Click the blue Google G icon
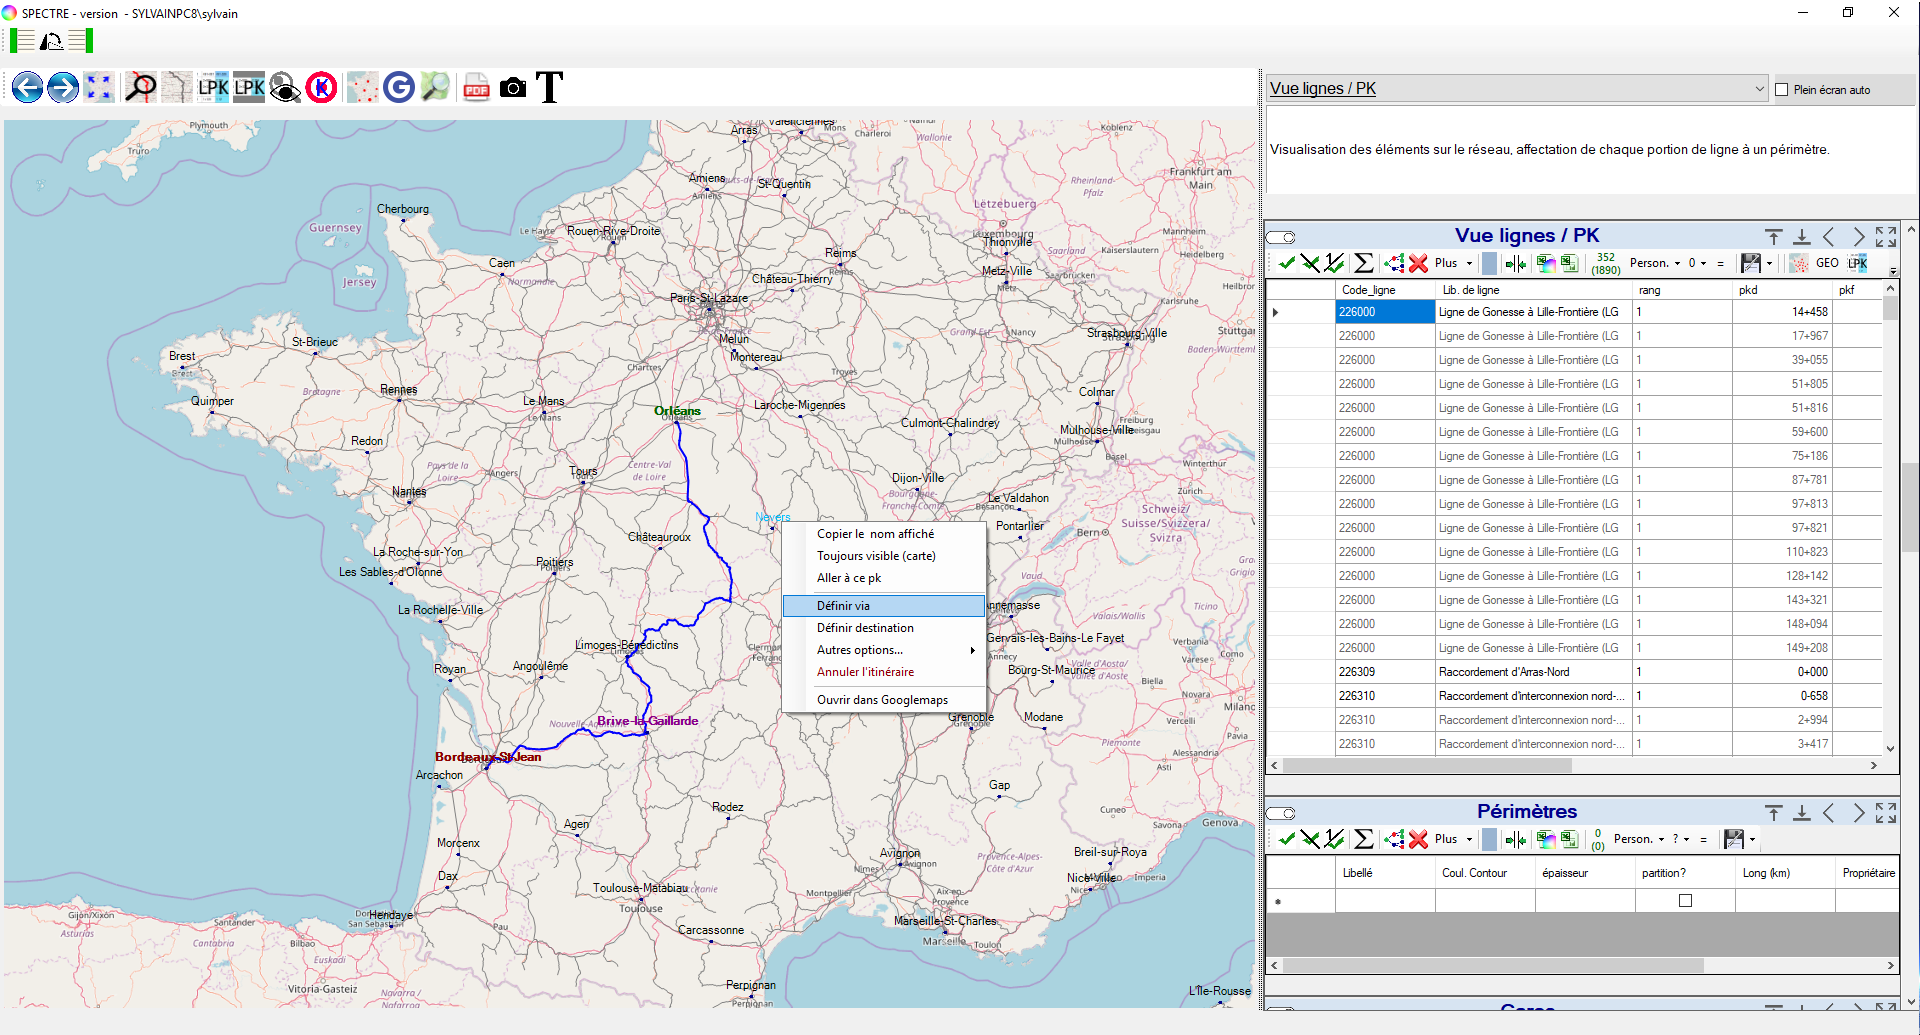Screen dimensions: 1920x1035 pyautogui.click(x=398, y=88)
